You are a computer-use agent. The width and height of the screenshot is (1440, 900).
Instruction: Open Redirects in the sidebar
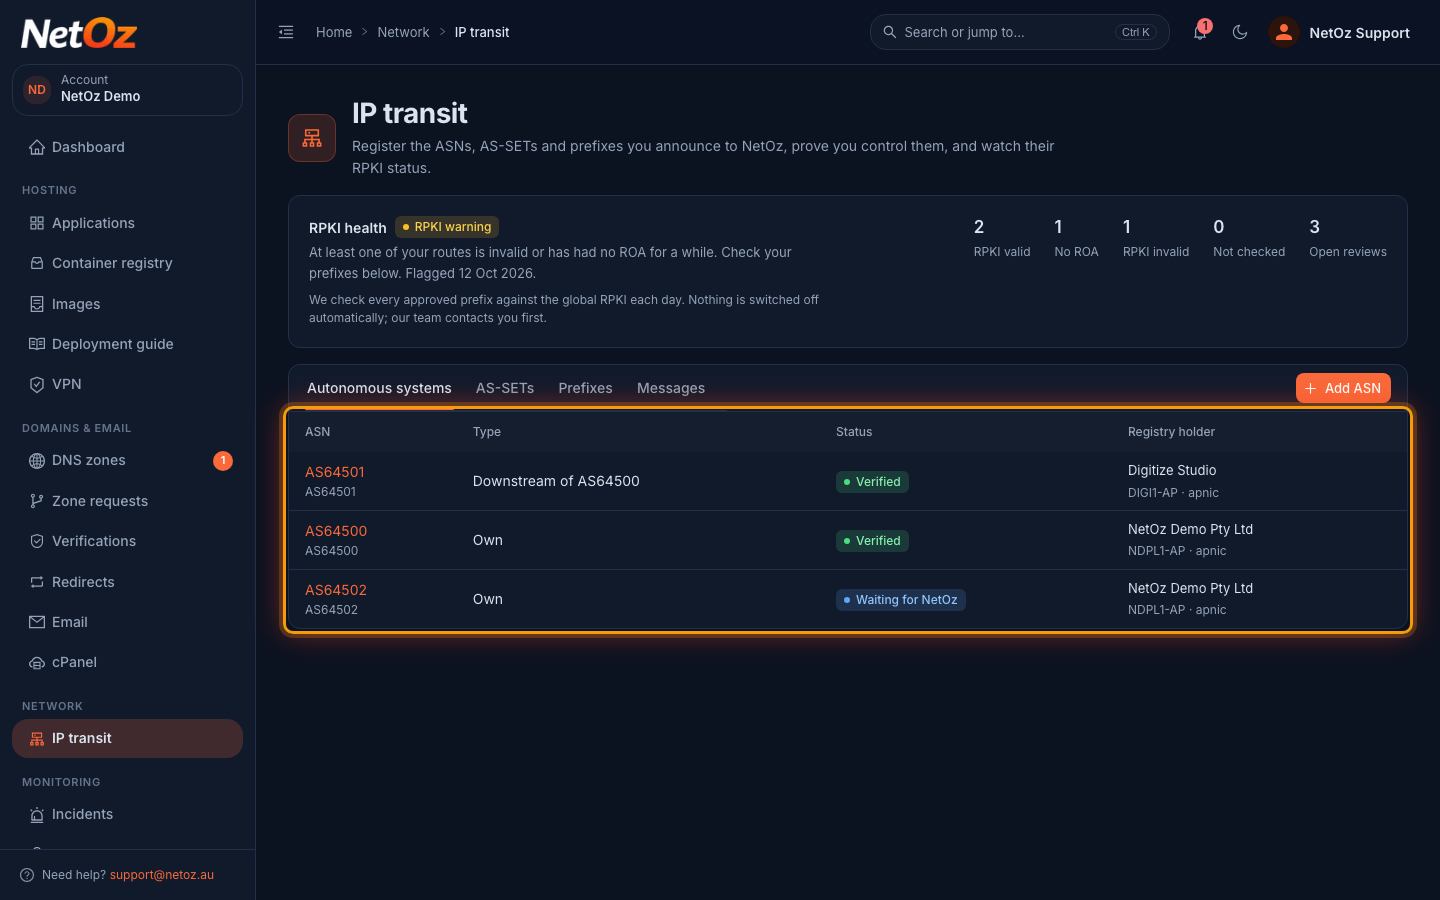[127, 582]
